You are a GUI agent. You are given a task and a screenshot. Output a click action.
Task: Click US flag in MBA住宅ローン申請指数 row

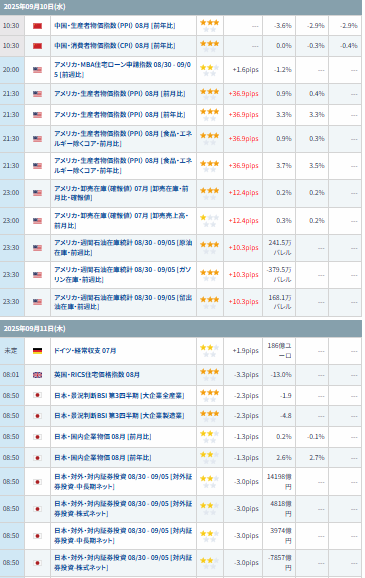[37, 70]
